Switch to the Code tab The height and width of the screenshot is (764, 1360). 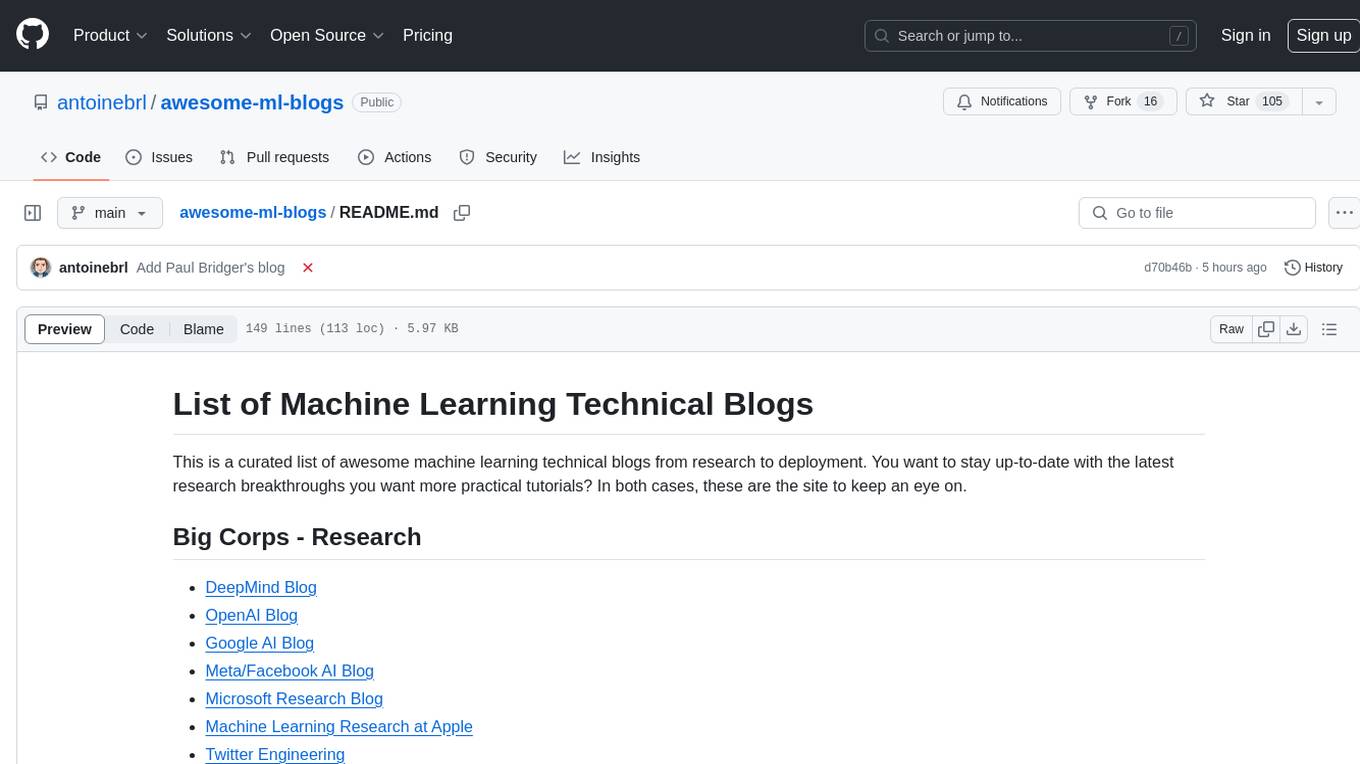pos(71,157)
